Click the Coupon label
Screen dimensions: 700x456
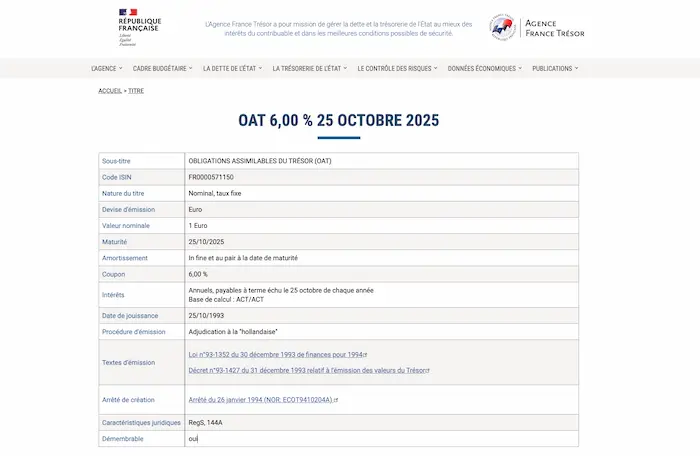113,274
